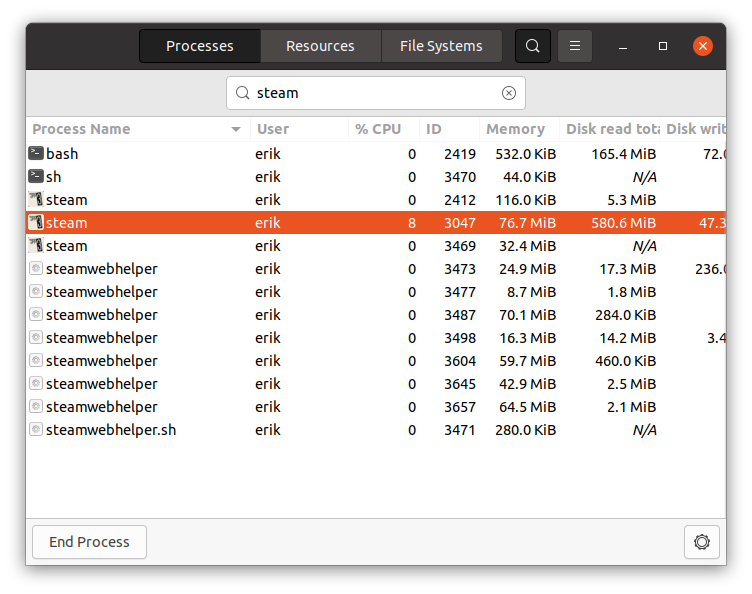The image size is (752, 594).
Task: Minimize the System Monitor window
Action: pyautogui.click(x=623, y=46)
